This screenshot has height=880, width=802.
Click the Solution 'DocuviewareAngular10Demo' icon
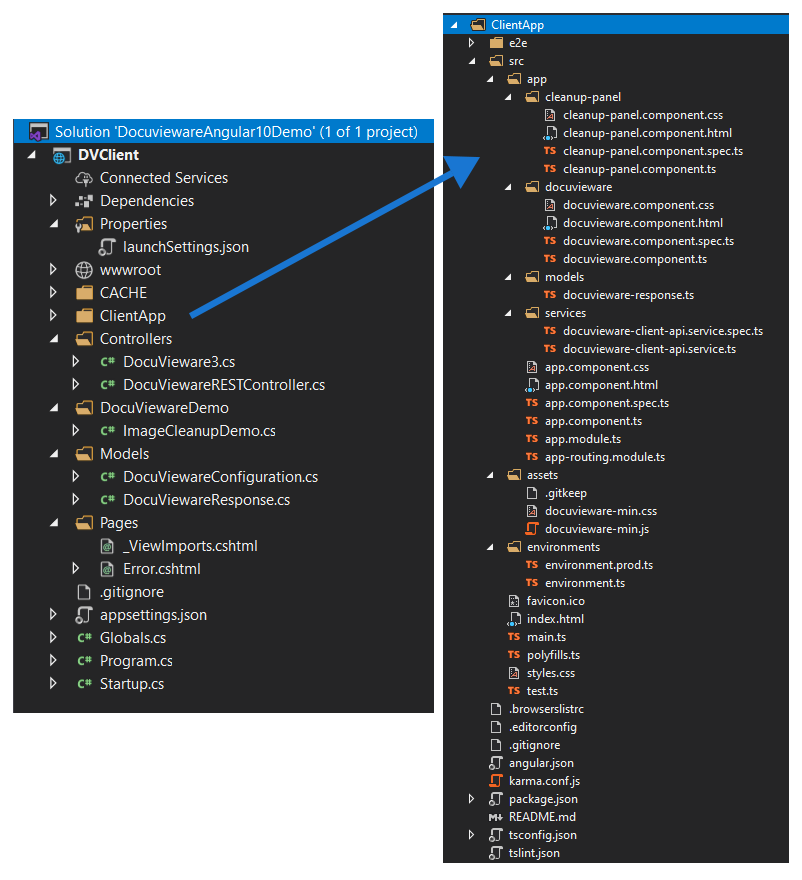coord(39,132)
